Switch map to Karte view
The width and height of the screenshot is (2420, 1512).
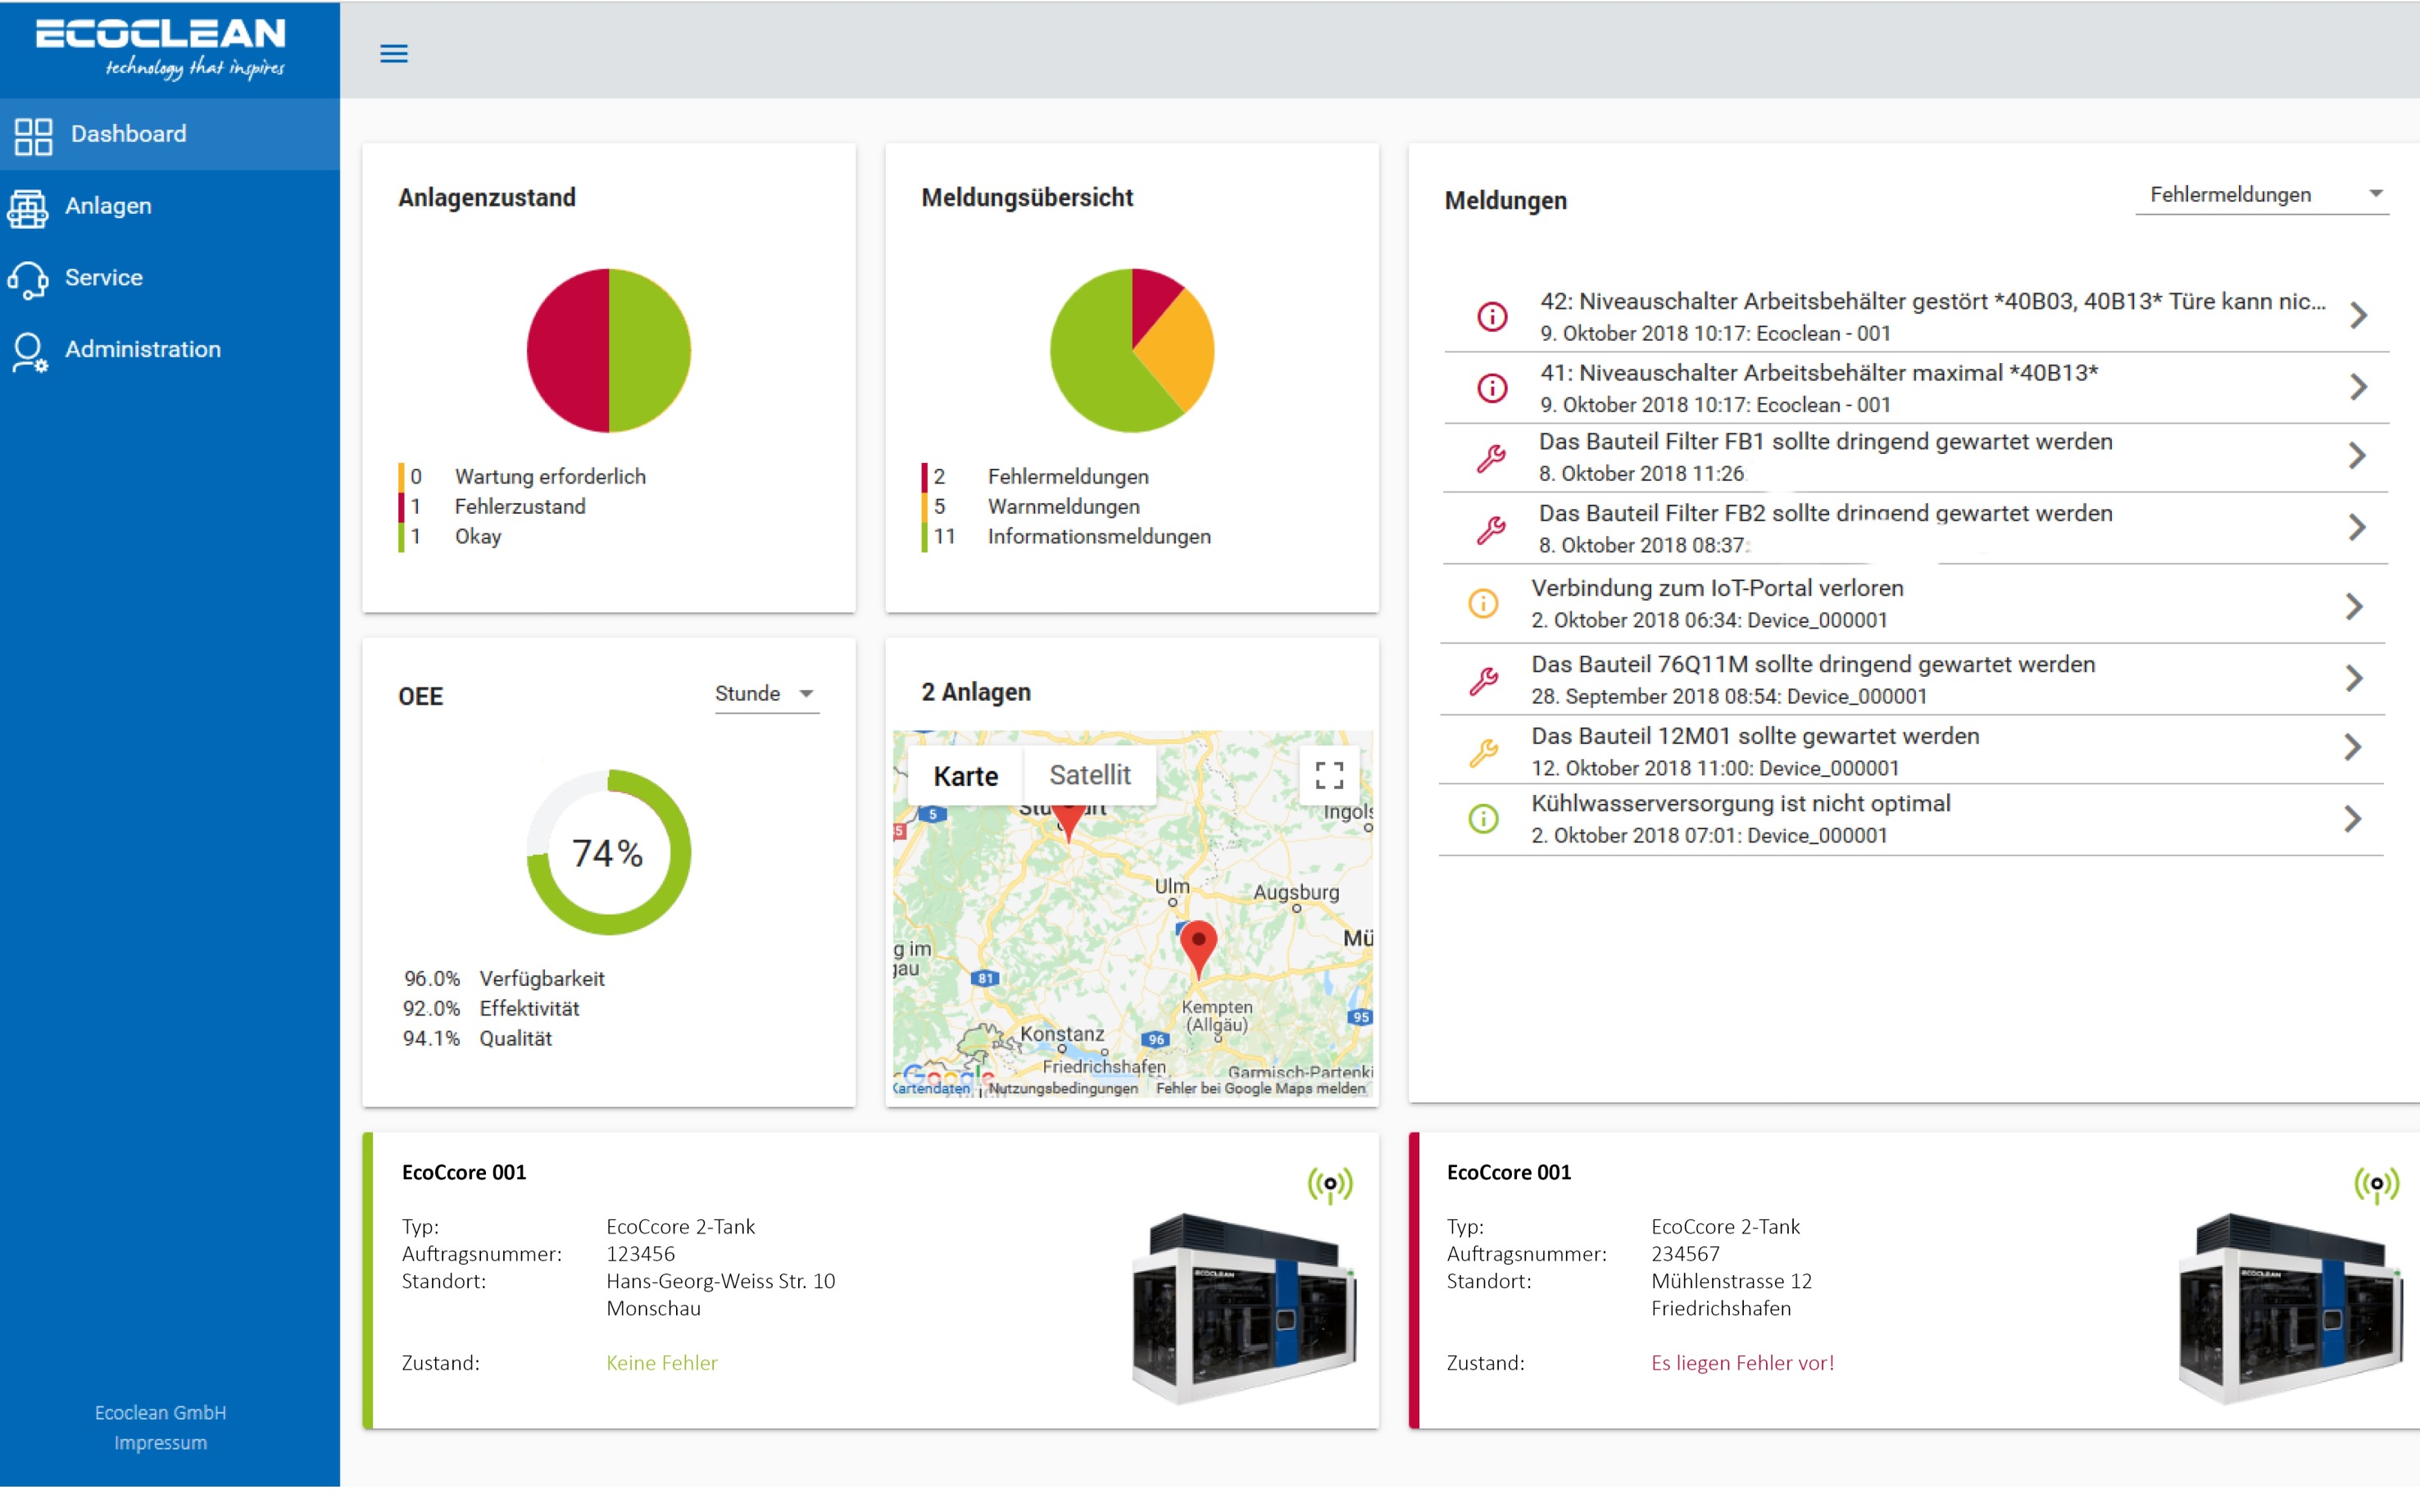coord(965,776)
